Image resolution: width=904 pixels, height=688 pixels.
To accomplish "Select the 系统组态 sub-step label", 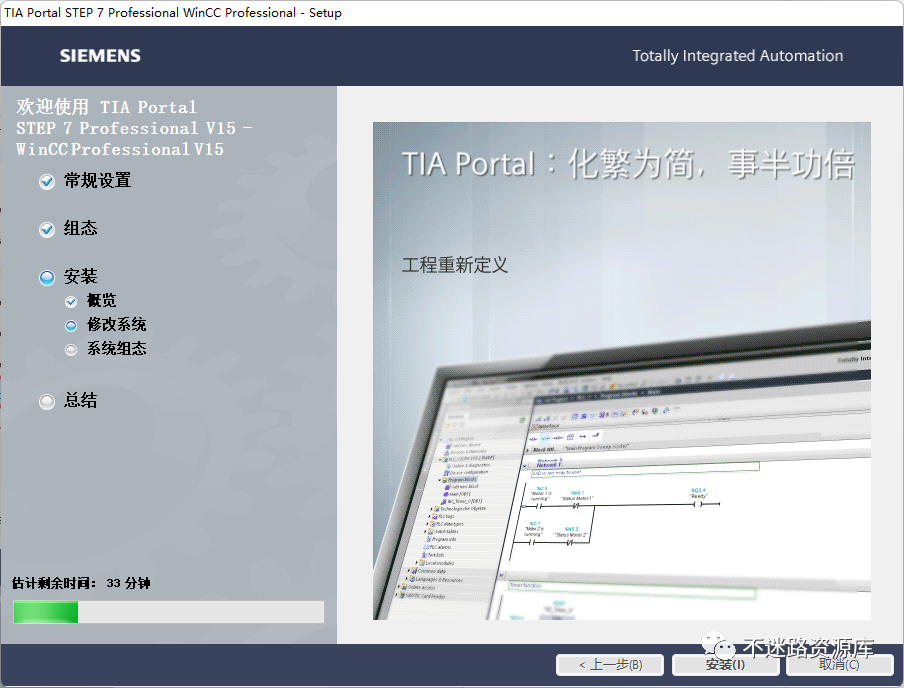I will (x=116, y=348).
